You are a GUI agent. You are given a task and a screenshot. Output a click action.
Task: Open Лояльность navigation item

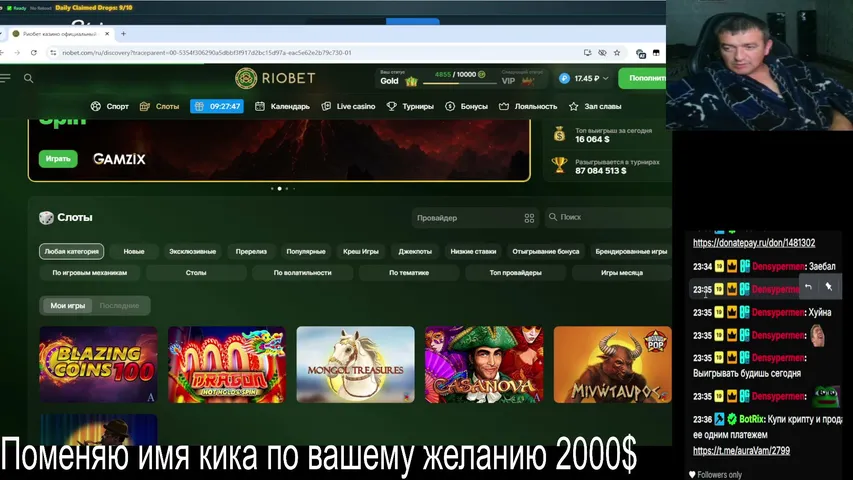(528, 107)
